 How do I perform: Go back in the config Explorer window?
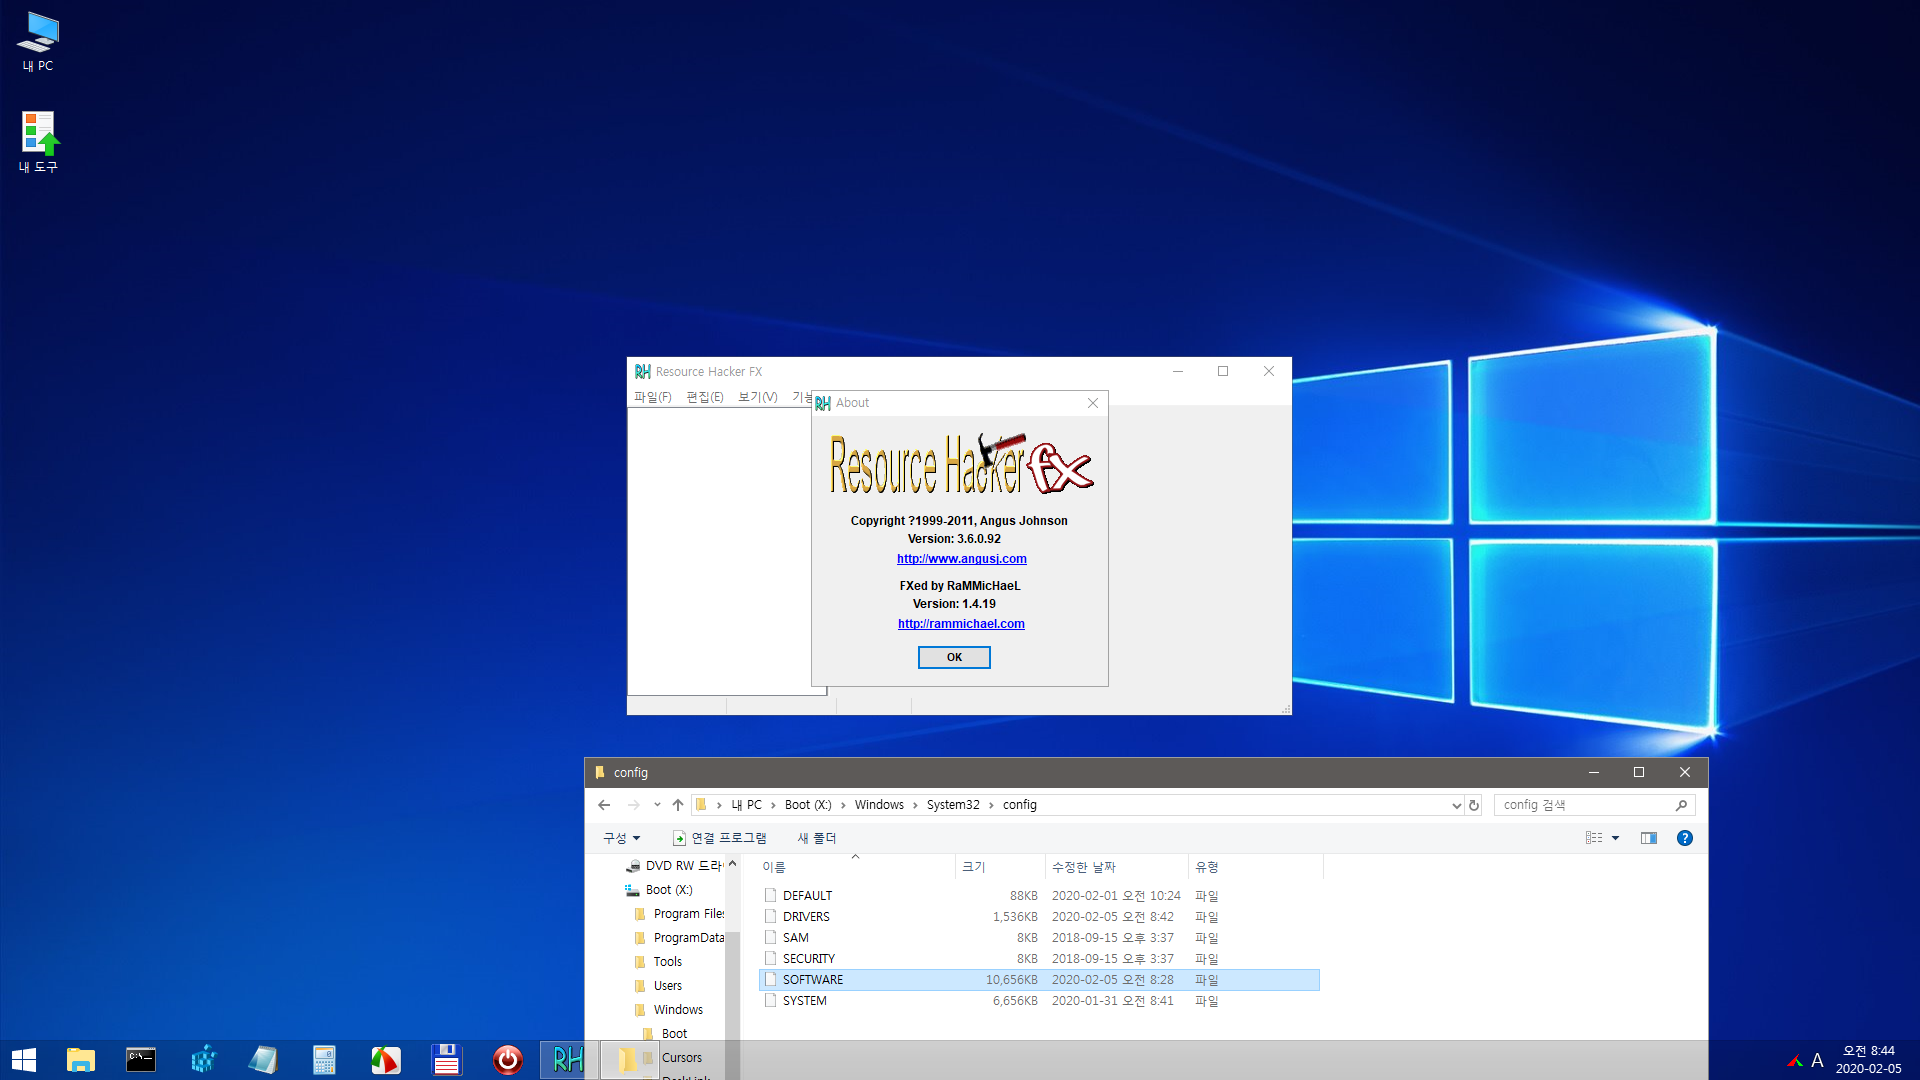[x=604, y=805]
